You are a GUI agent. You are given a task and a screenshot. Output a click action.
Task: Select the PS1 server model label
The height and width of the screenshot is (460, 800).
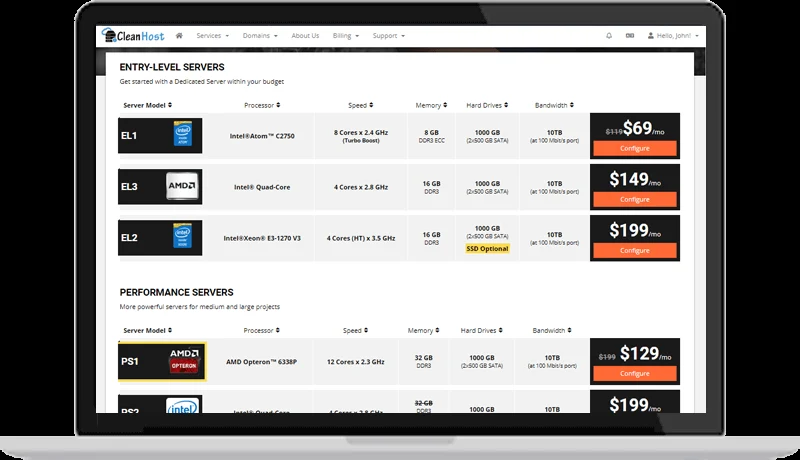130,362
